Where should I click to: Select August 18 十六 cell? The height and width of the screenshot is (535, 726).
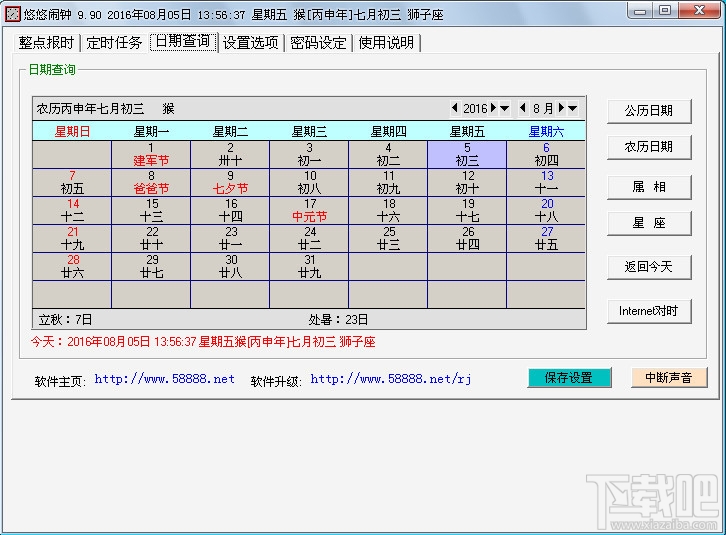click(388, 211)
